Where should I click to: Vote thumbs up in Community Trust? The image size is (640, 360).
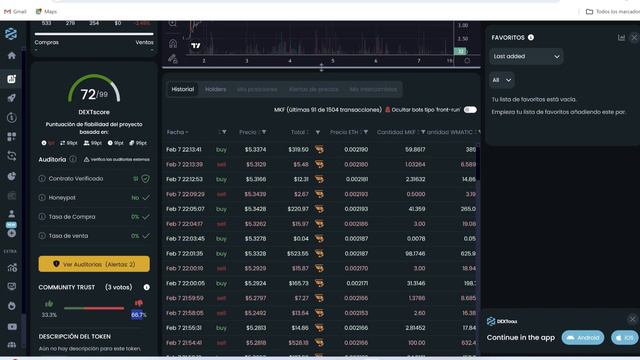point(49,304)
